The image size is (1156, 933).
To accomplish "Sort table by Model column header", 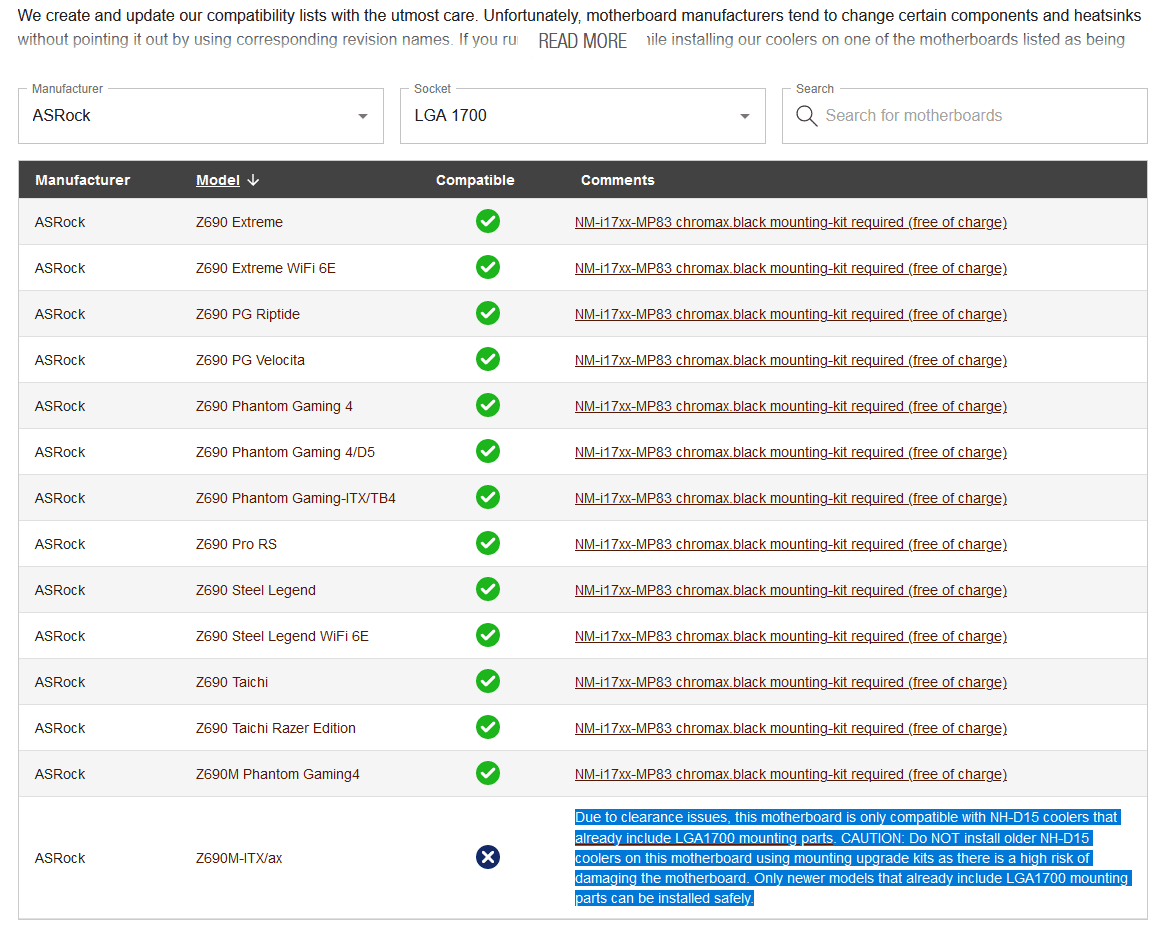I will 217,180.
